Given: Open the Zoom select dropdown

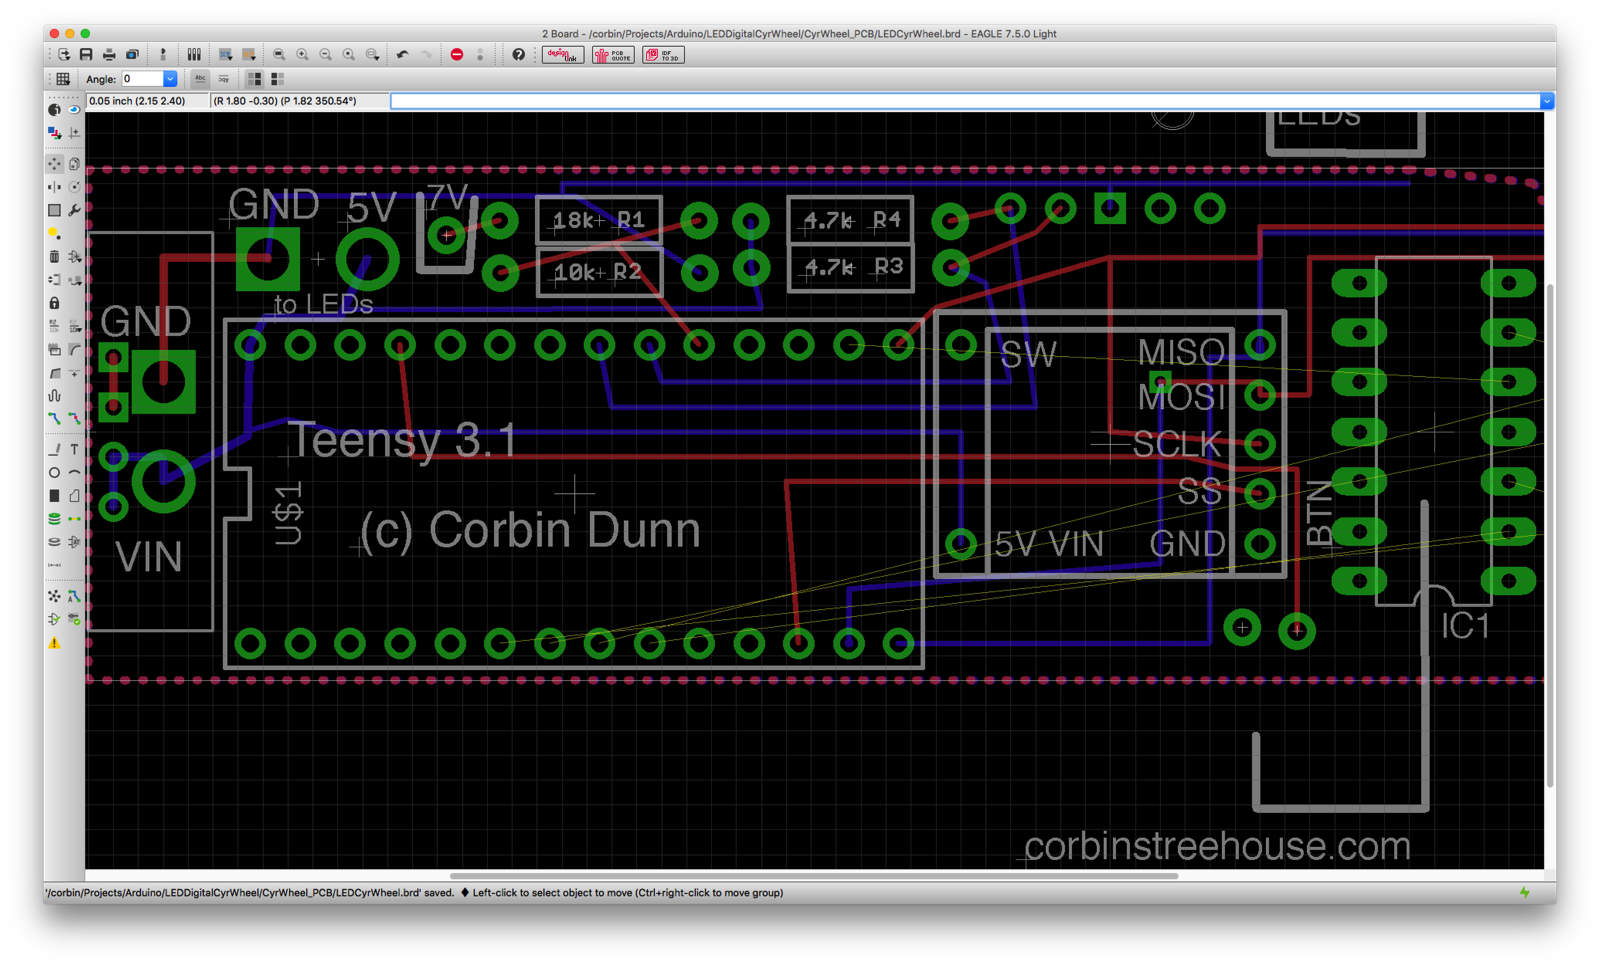Looking at the screenshot, I should tap(372, 55).
